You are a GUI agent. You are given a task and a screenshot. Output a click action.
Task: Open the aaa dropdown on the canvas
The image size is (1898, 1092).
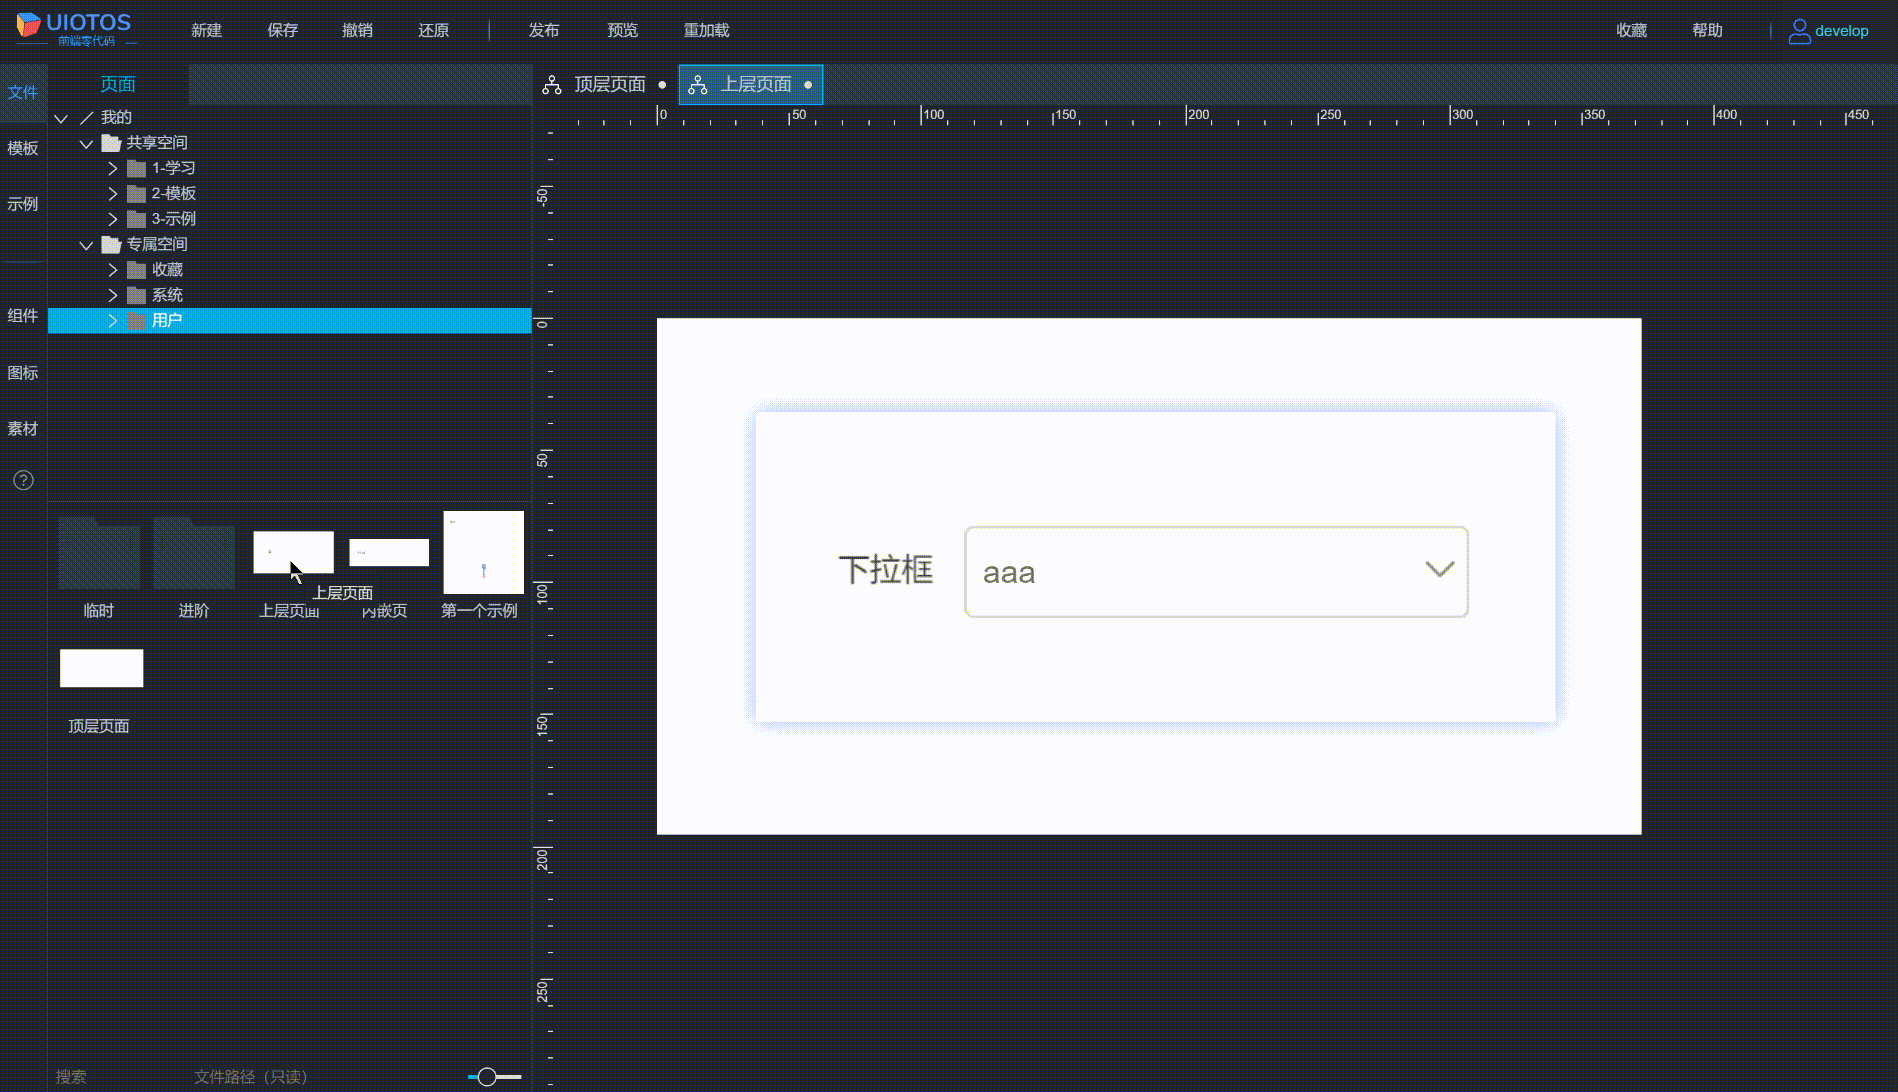pyautogui.click(x=1440, y=570)
